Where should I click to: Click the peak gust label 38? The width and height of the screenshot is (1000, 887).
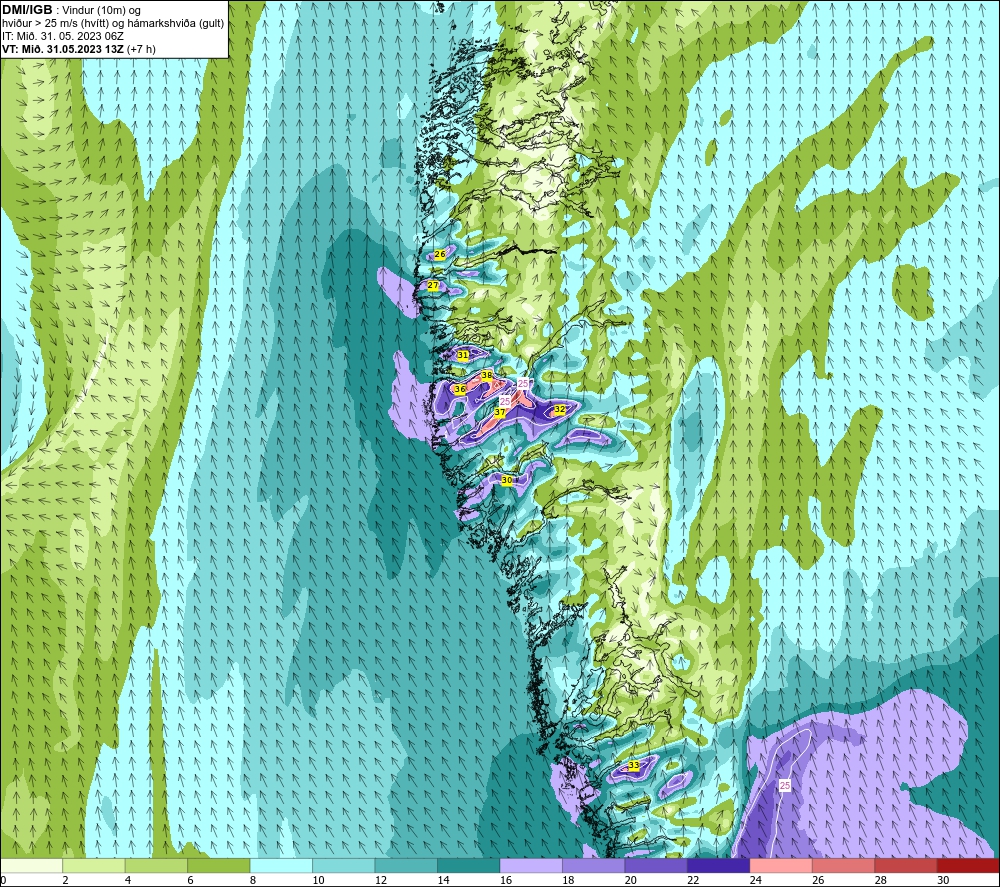coord(487,376)
